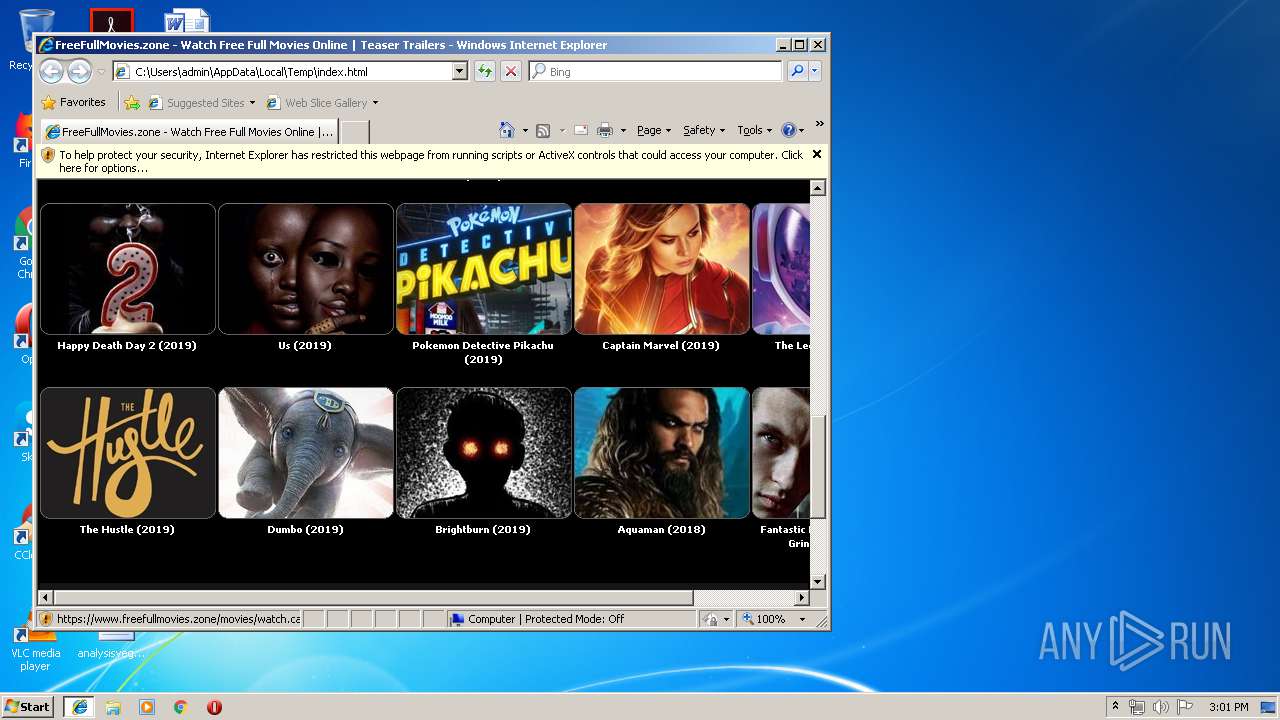Click the clock showing 3:01 PM

point(1228,707)
